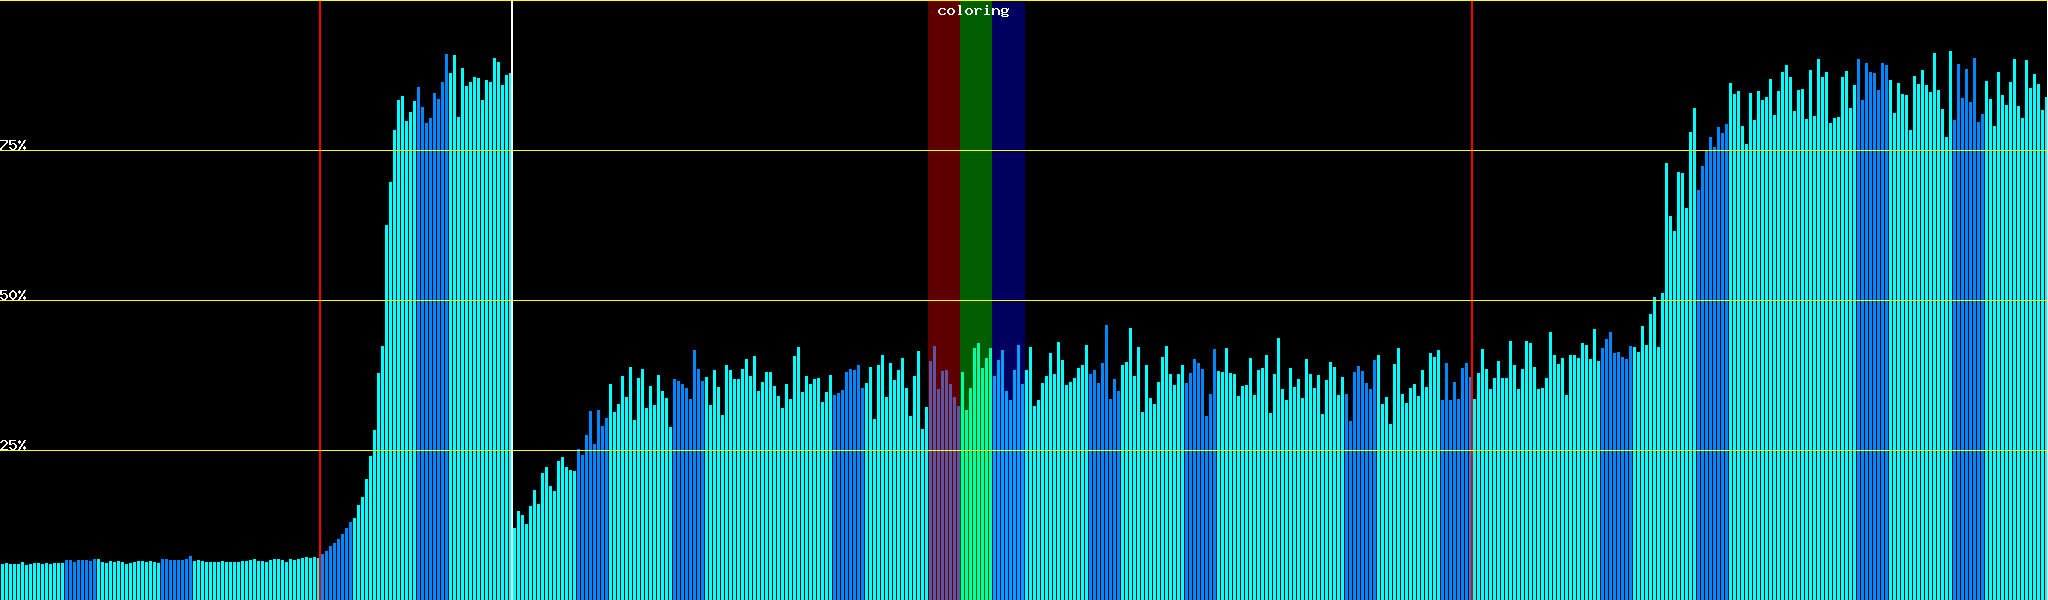Screen dimensions: 2048x600
Task: Click the flat low bars at far left
Action: [x=150, y=580]
